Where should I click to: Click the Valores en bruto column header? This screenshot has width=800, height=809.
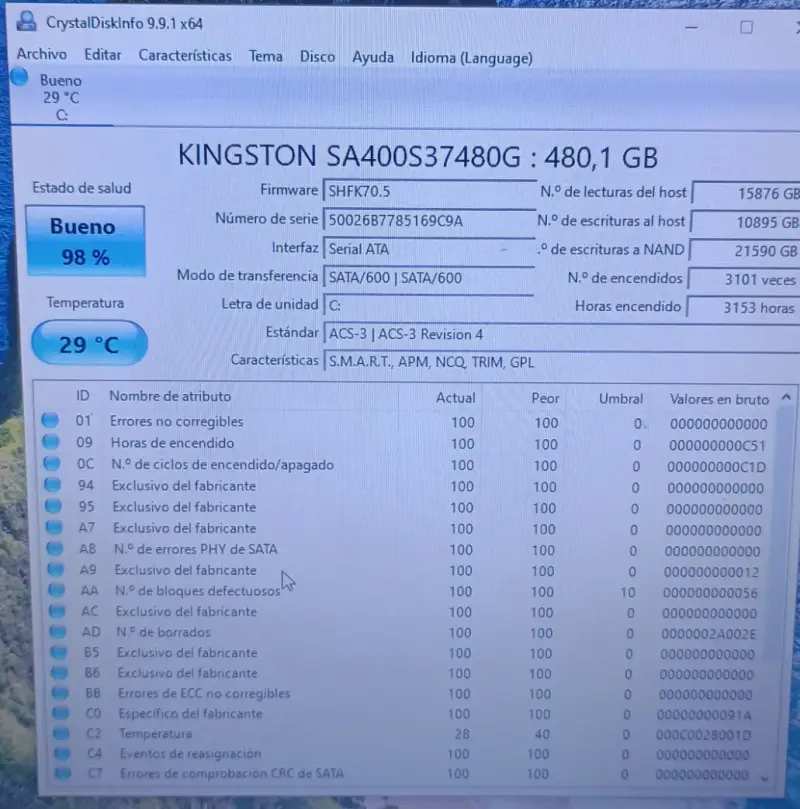(719, 399)
